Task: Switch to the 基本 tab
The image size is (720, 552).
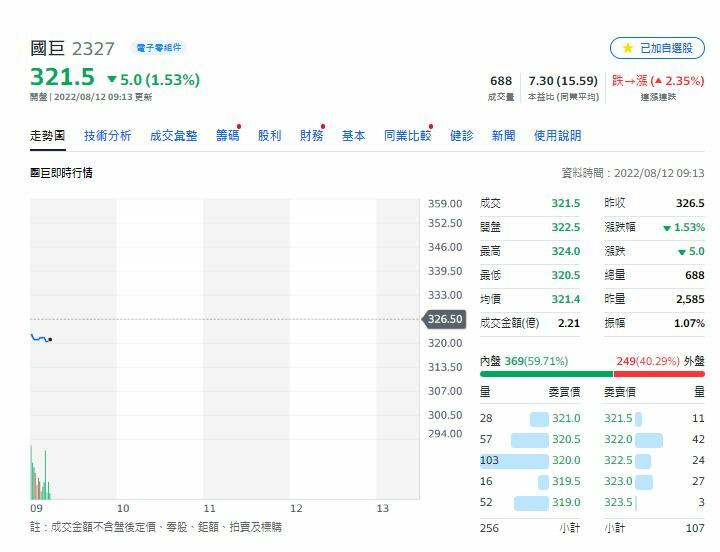Action: coord(354,136)
